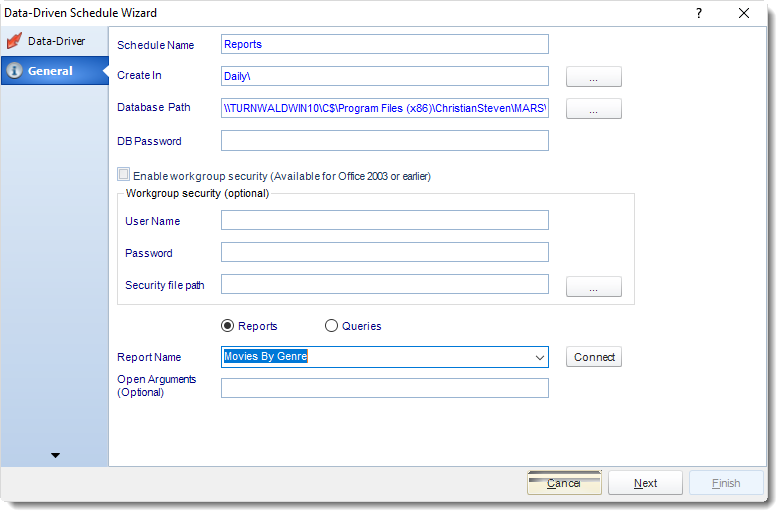
Task: Click the DB Password field
Action: point(385,141)
